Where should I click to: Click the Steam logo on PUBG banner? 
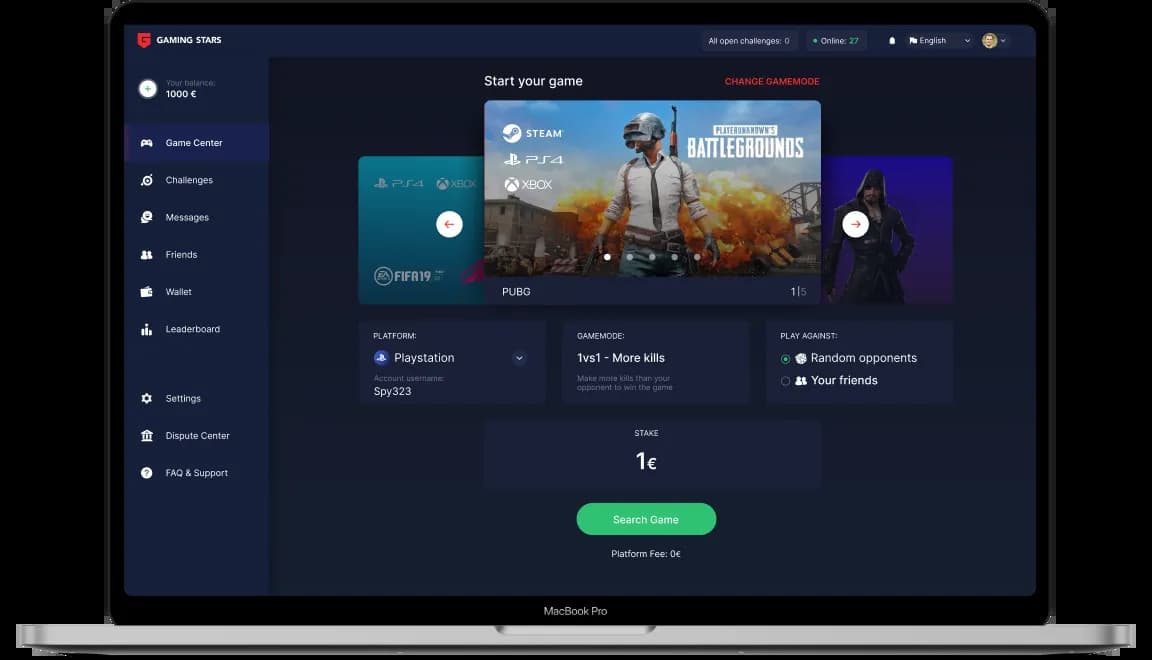(533, 133)
